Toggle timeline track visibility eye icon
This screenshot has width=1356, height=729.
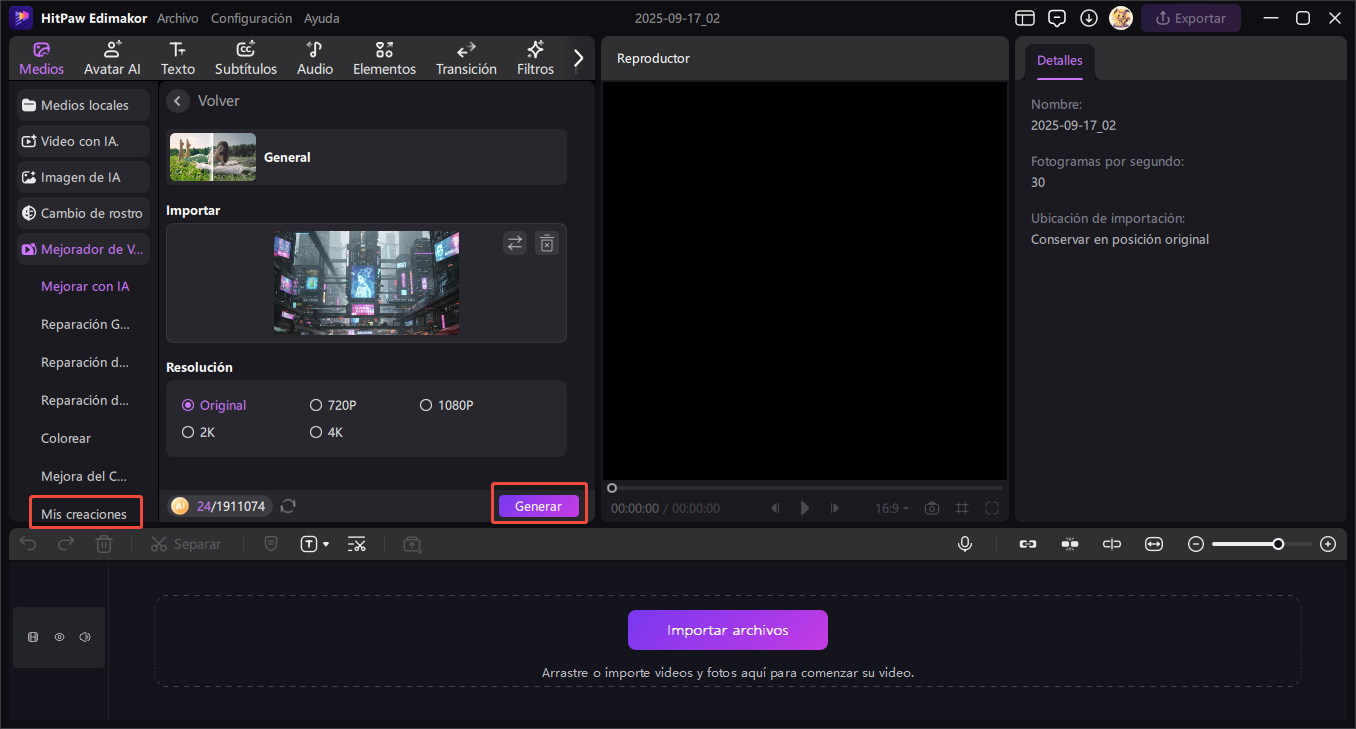59,637
